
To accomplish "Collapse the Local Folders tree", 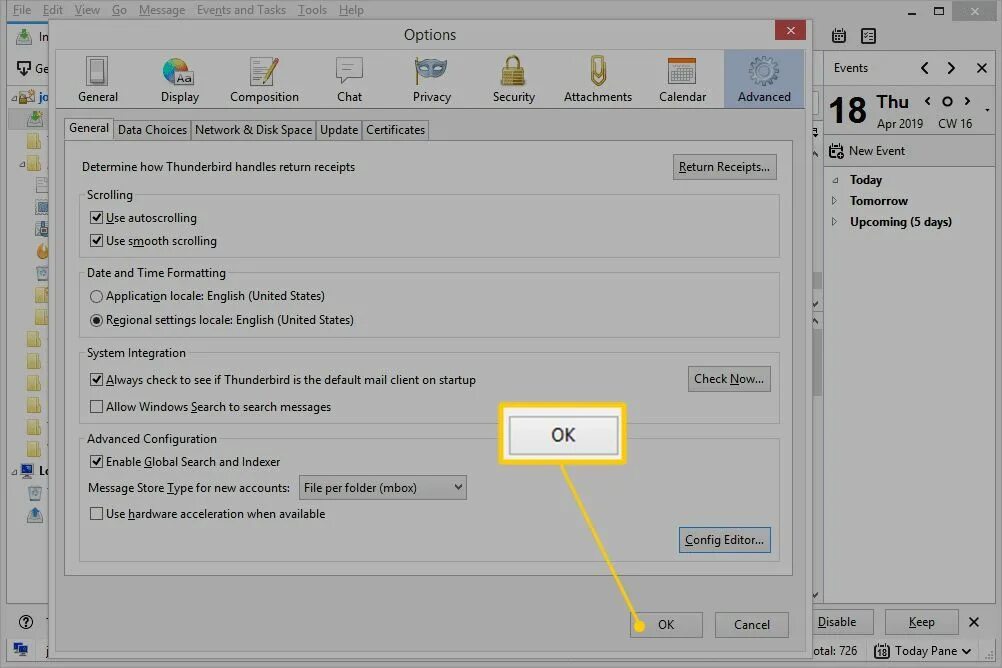I will [14, 472].
